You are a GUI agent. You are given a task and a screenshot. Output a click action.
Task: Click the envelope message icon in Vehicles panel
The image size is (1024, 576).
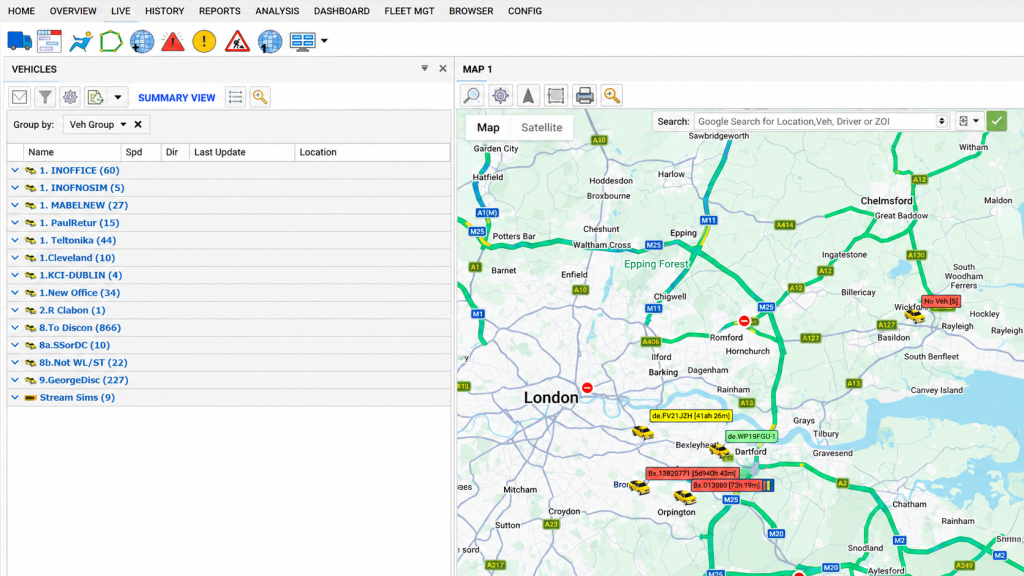pyautogui.click(x=20, y=97)
